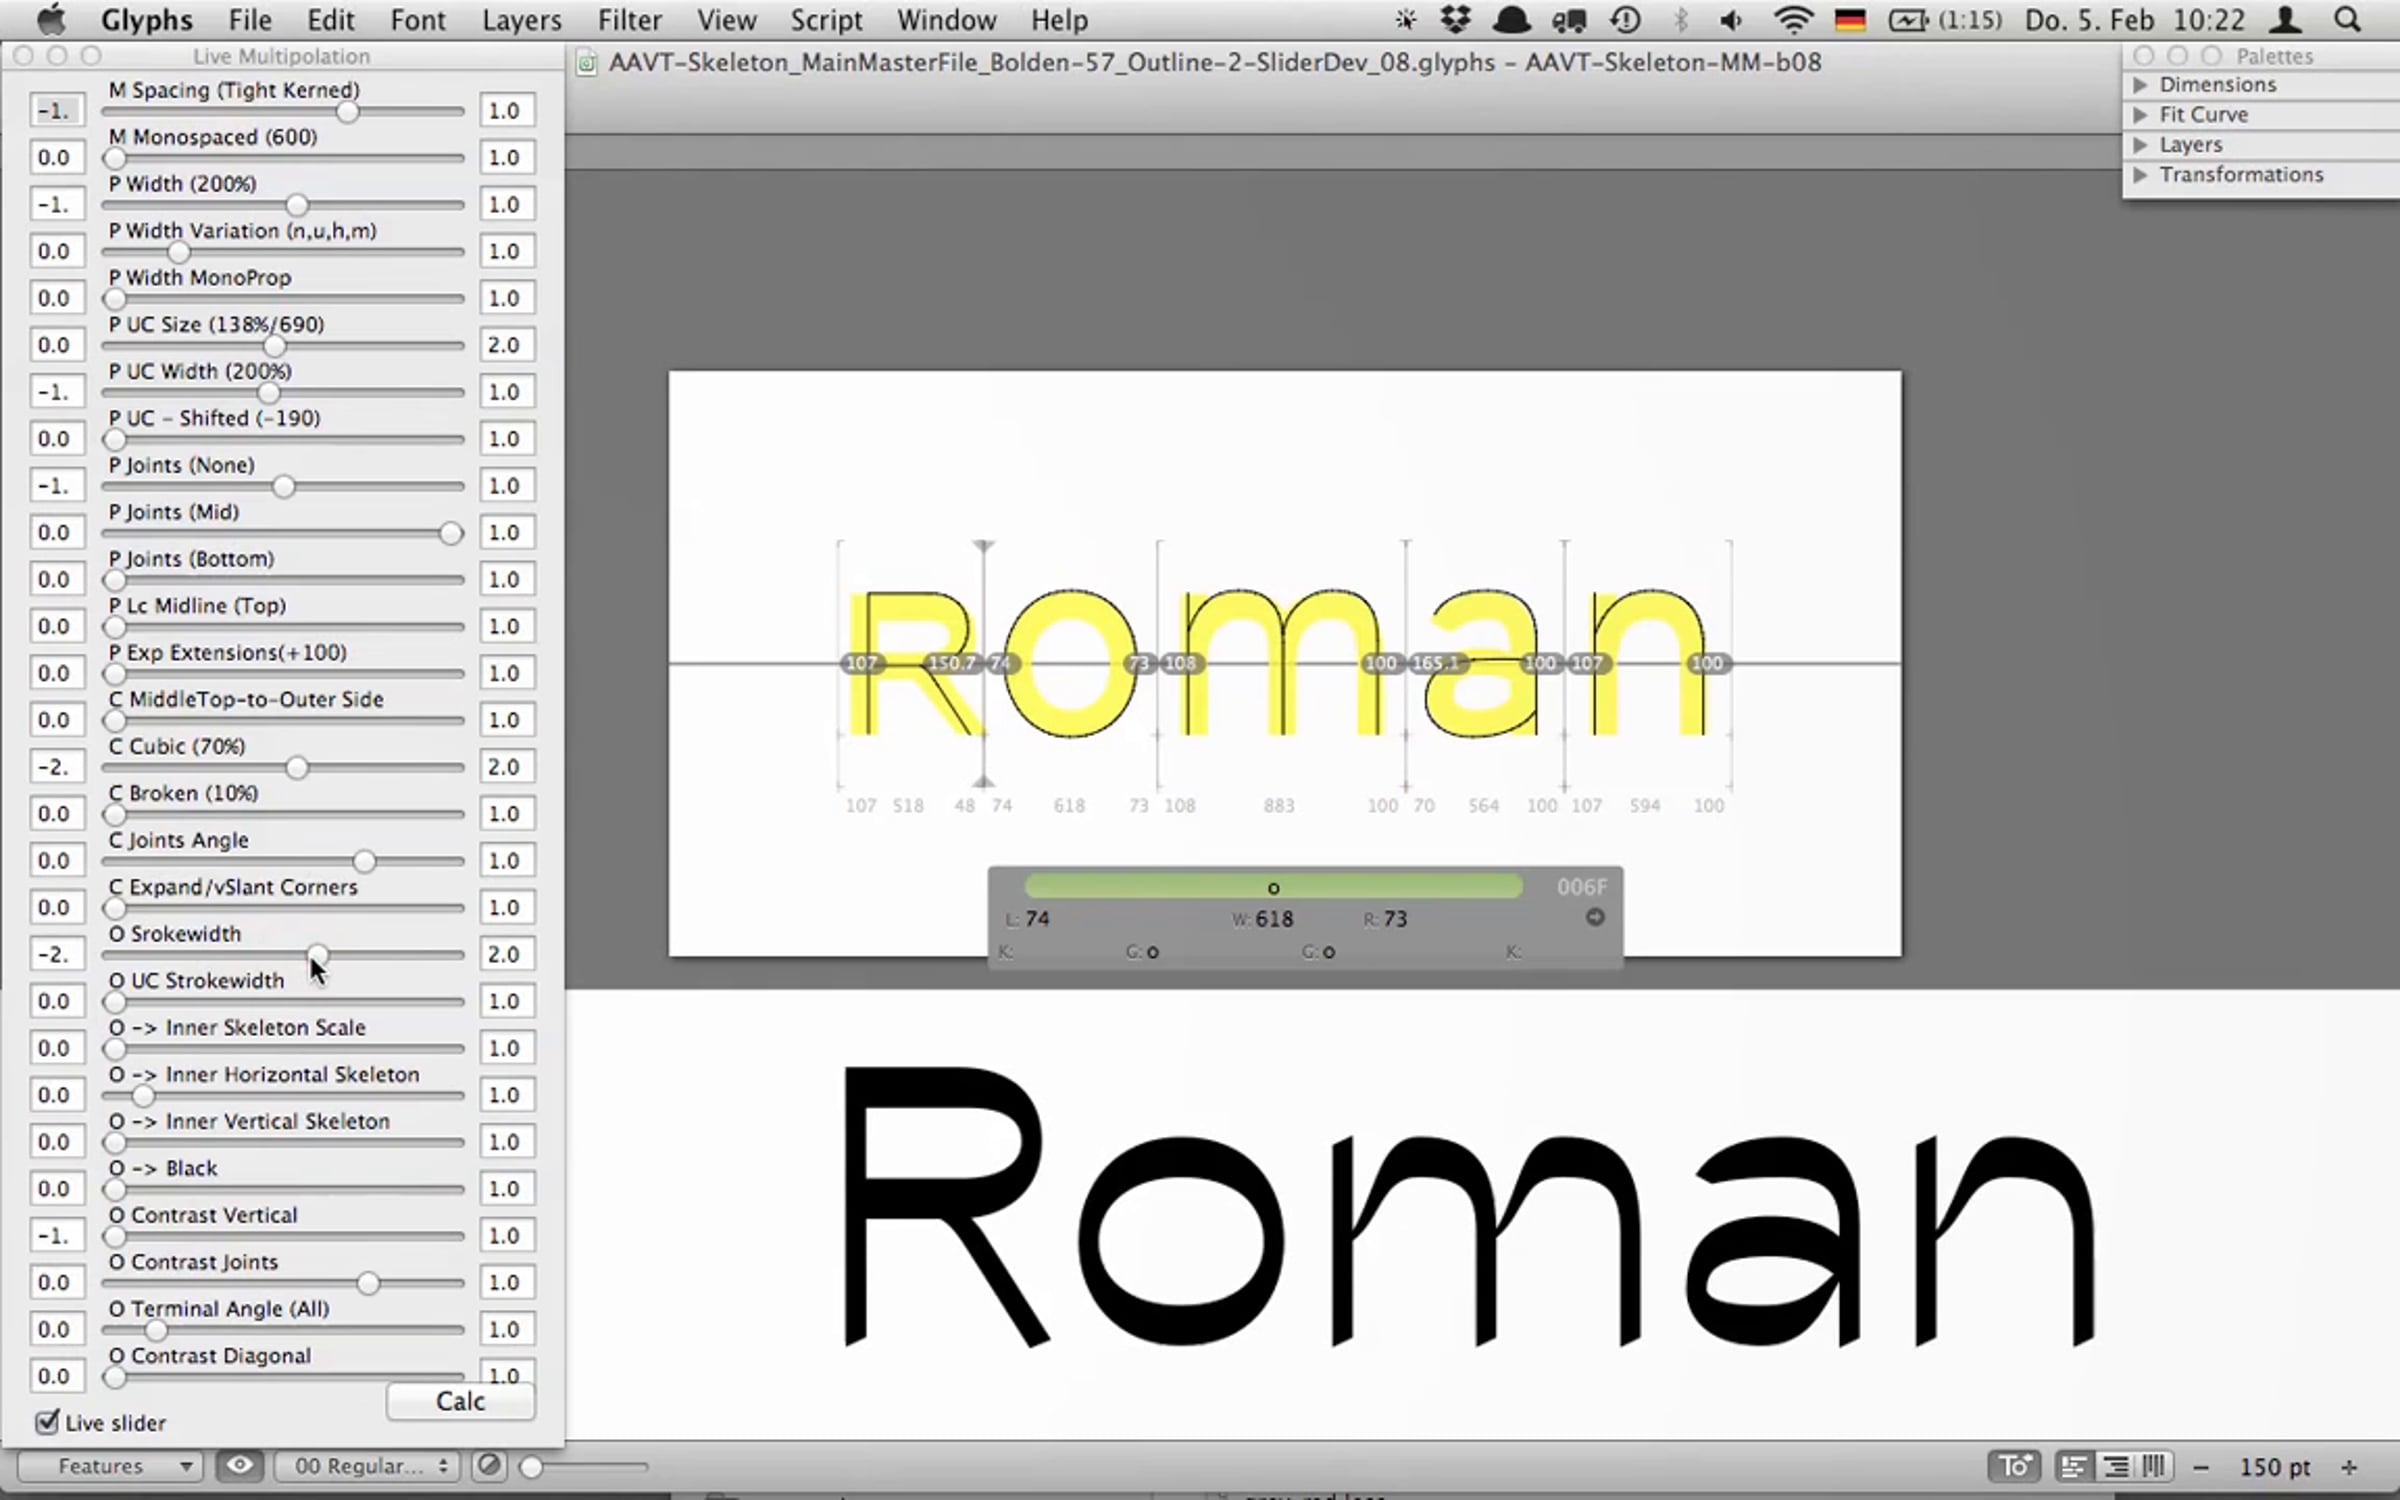The height and width of the screenshot is (1500, 2400).
Task: Choose left-to-right text alignment icon
Action: pos(2074,1466)
